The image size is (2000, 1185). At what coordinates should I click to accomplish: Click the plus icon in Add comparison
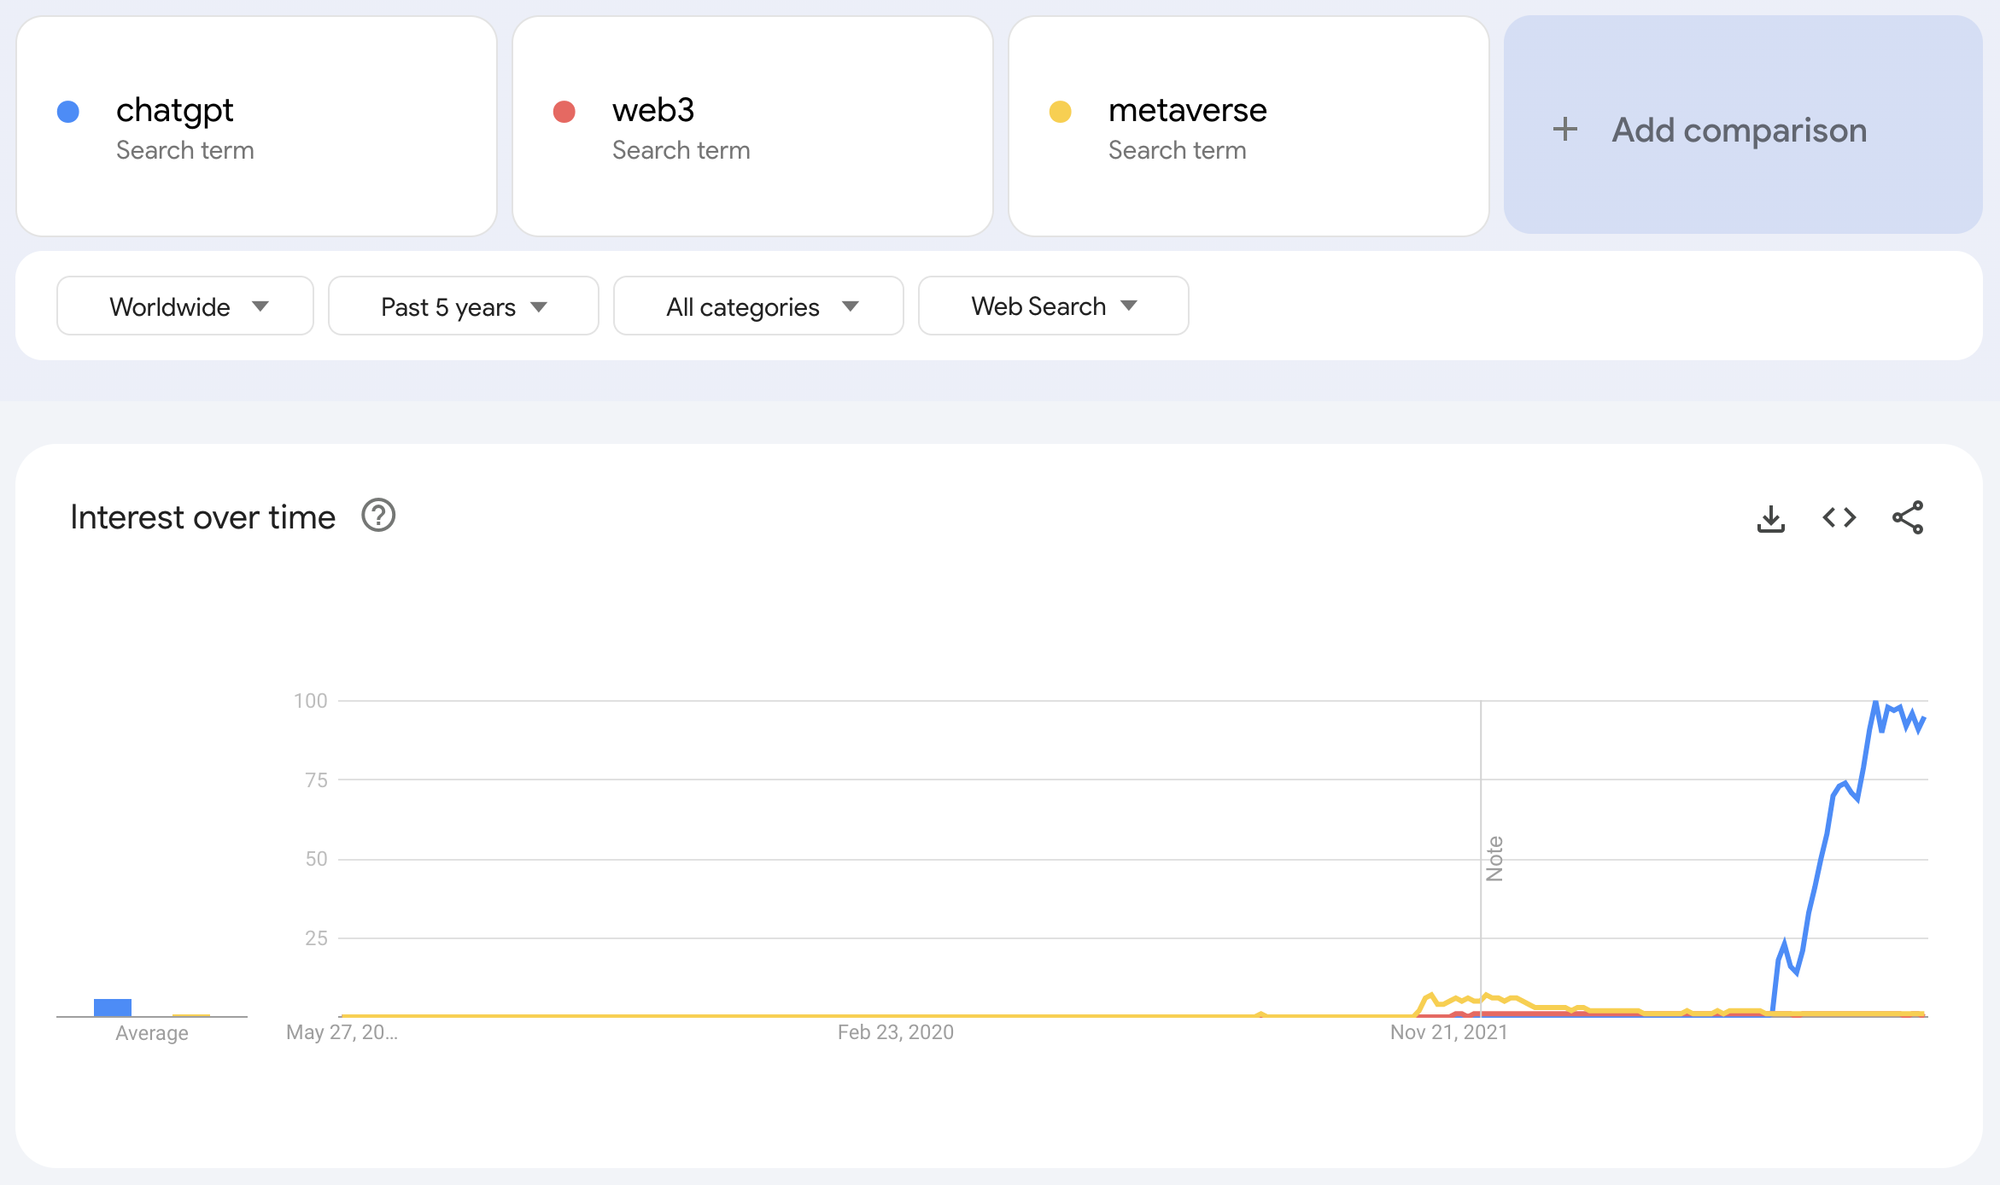[1565, 129]
